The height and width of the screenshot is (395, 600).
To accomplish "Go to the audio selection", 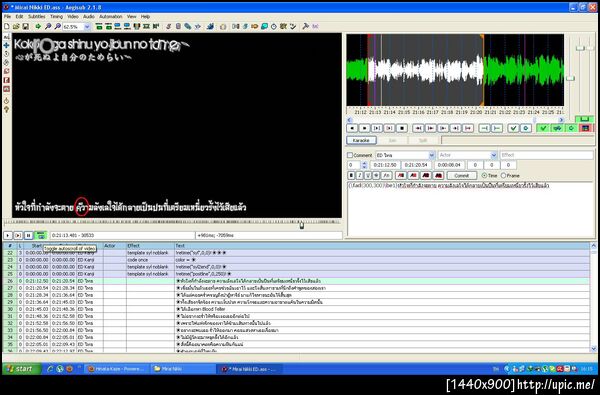I will click(x=526, y=128).
